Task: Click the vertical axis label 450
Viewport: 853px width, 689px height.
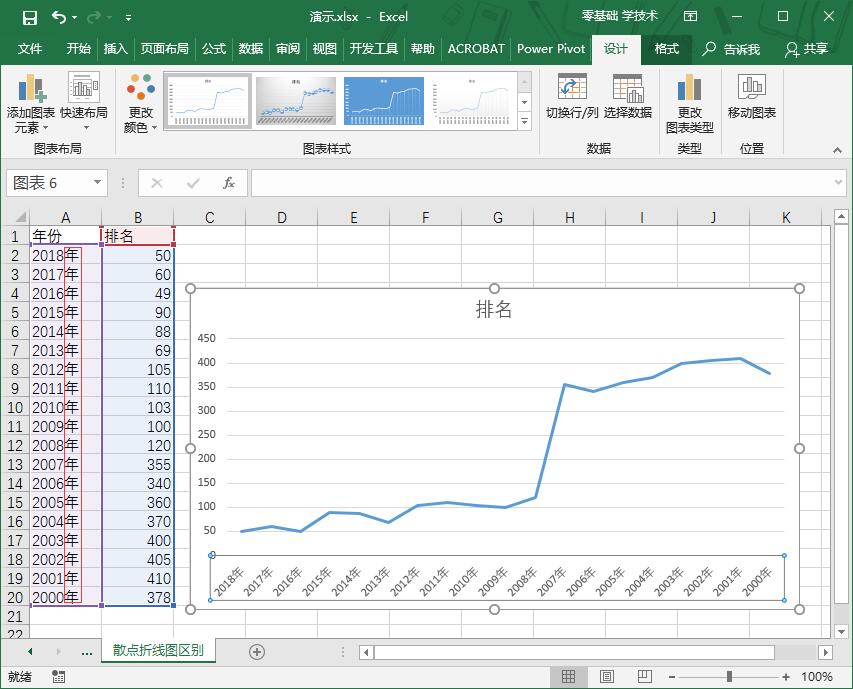Action: pos(206,338)
